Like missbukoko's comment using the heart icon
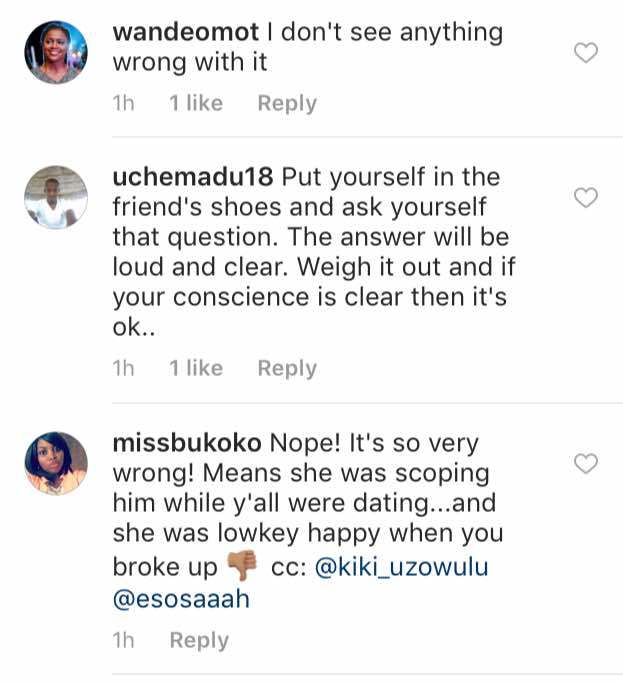This screenshot has width=623, height=682. coord(585,463)
